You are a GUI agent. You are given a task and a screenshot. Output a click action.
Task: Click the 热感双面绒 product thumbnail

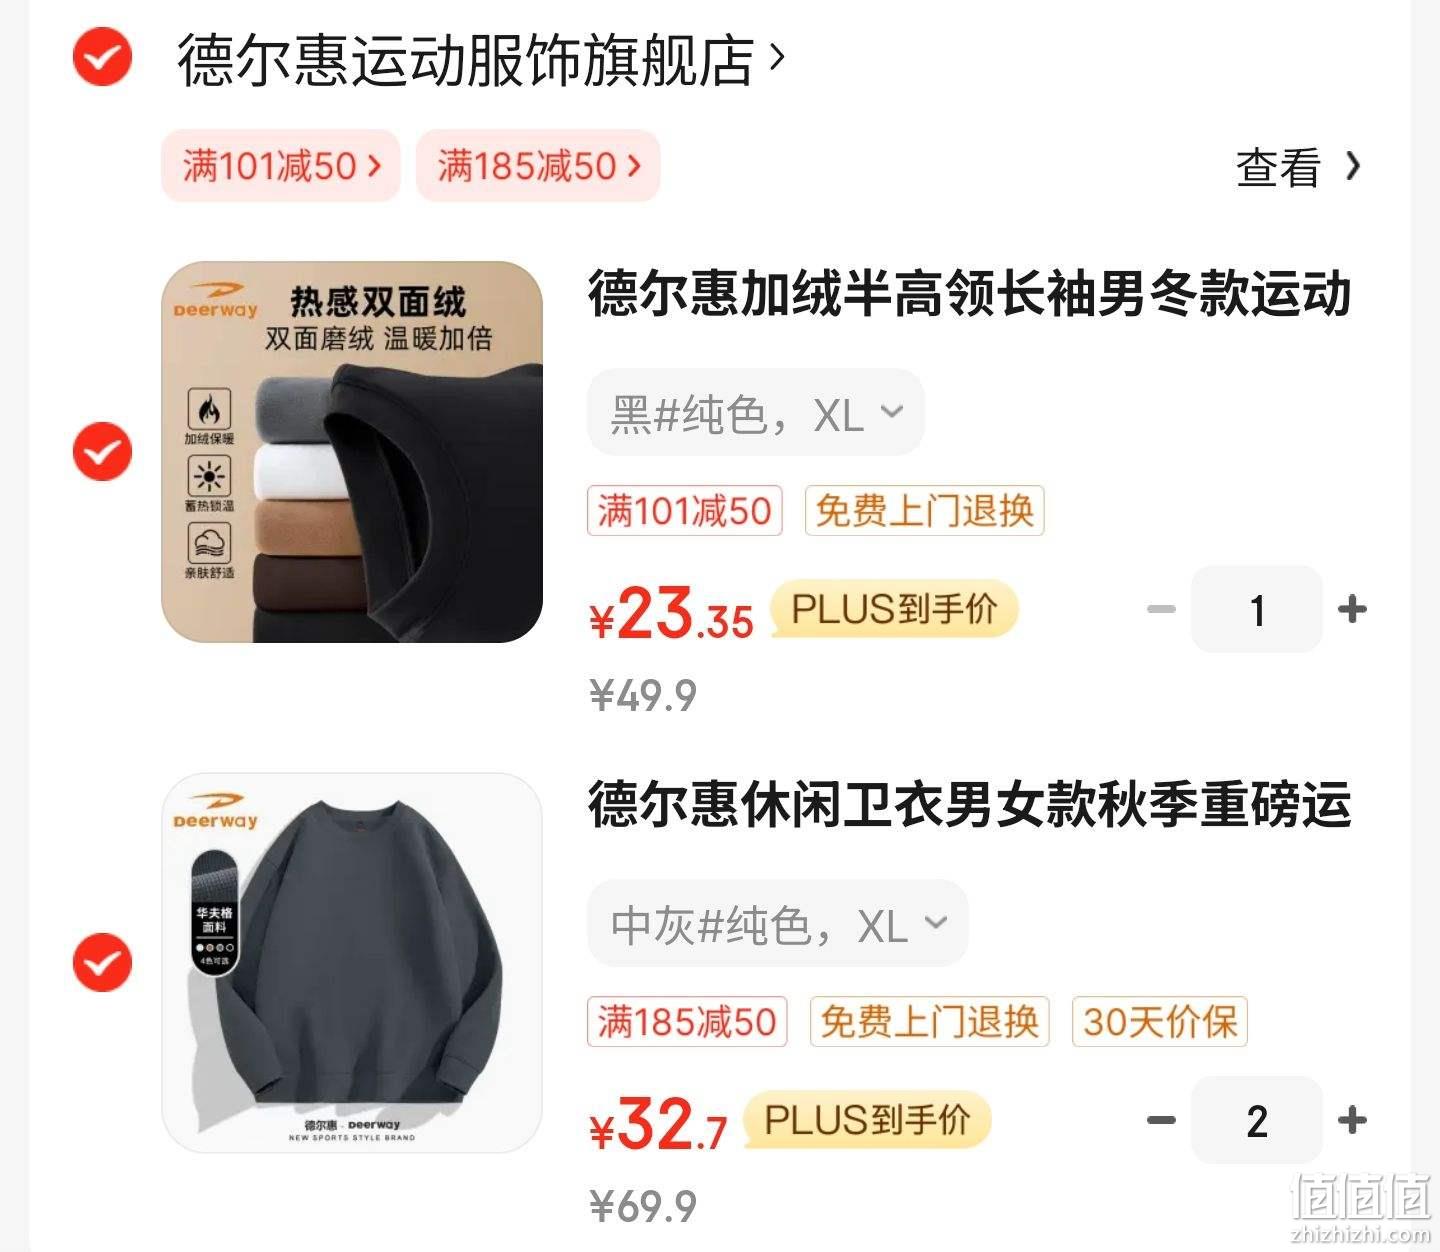(x=352, y=452)
